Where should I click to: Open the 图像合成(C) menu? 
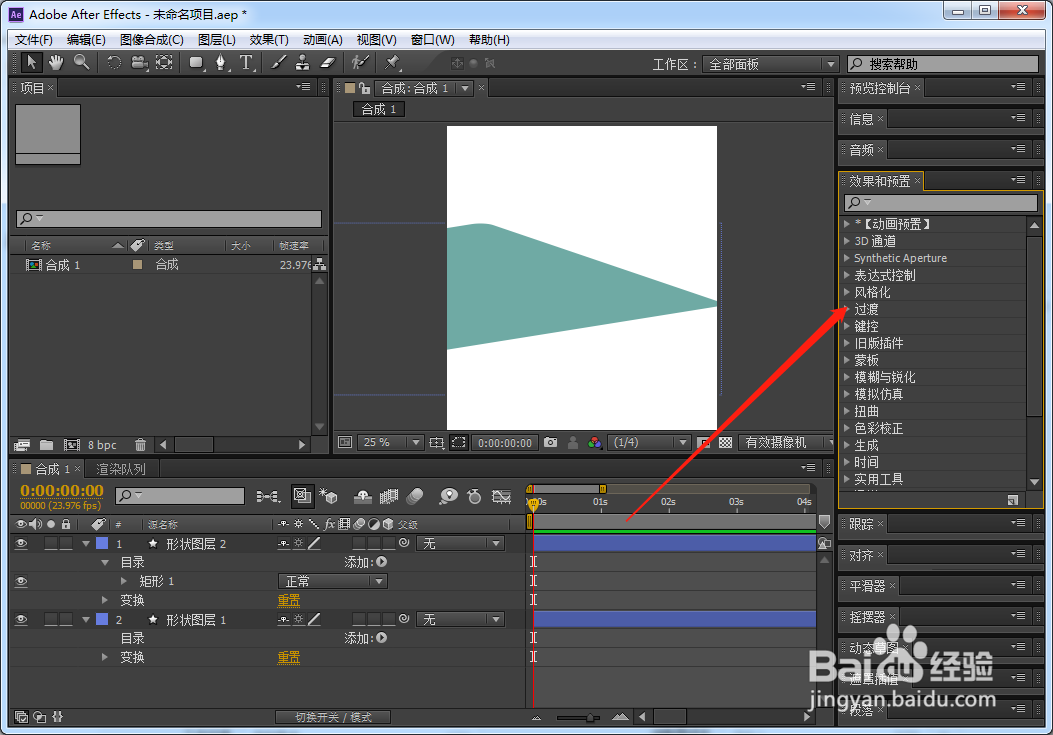(152, 40)
